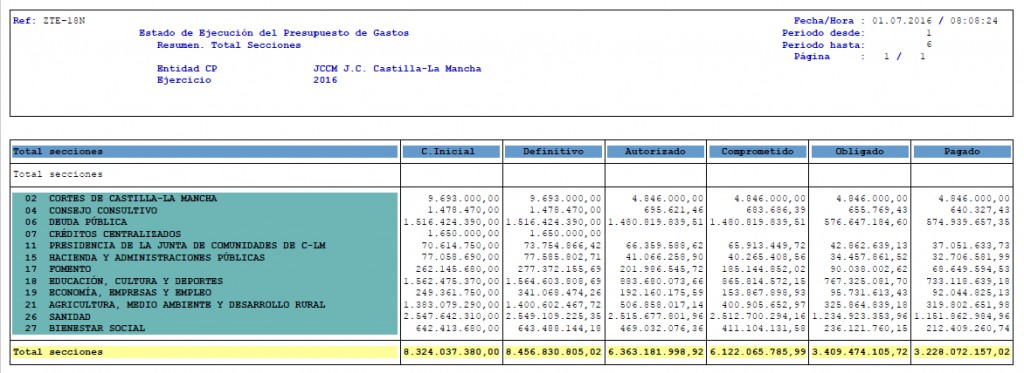
Task: Select the FOMENTO section row
Action: (x=204, y=269)
